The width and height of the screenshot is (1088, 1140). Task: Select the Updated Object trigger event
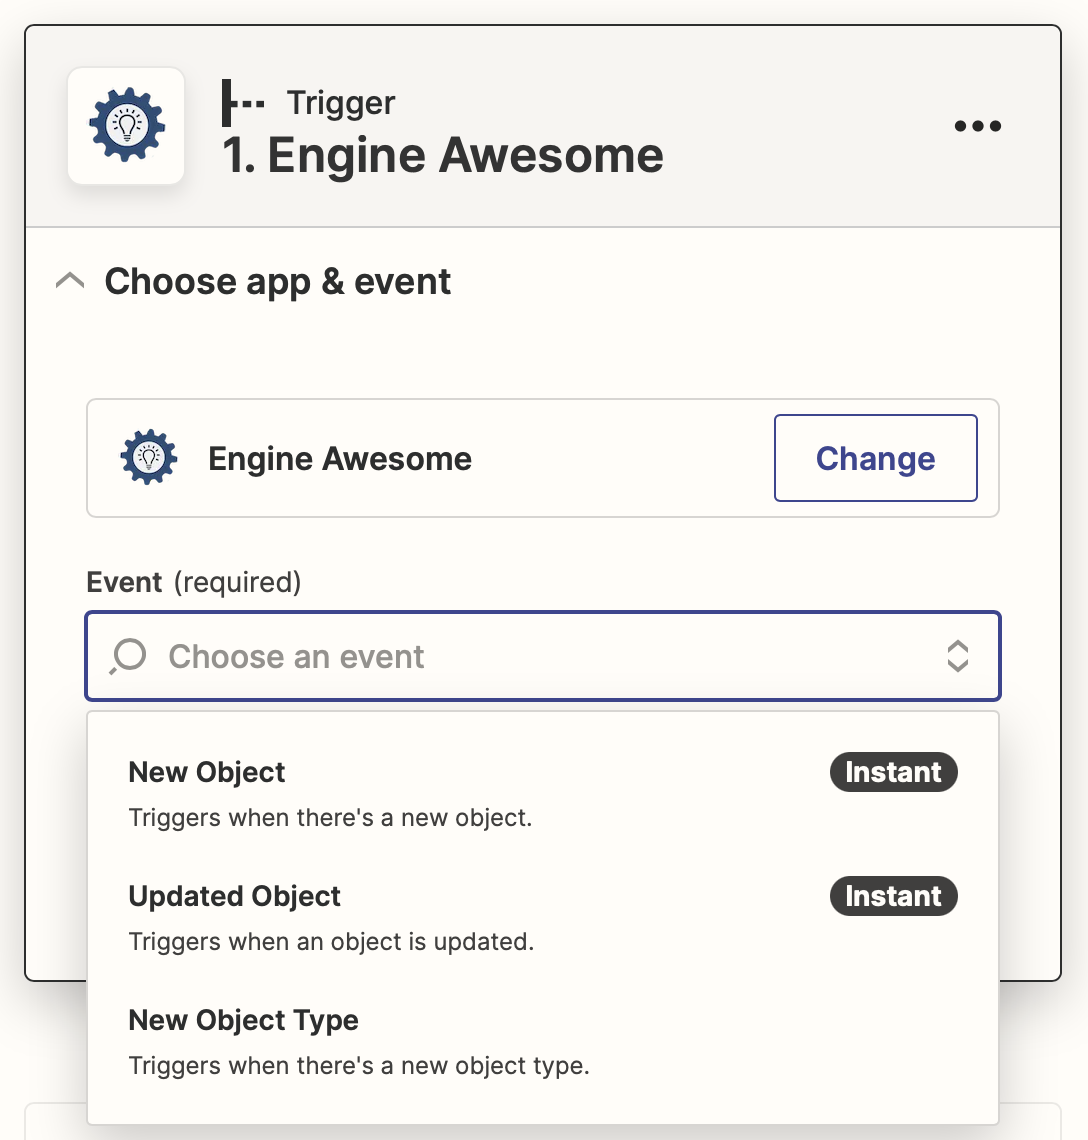[x=234, y=896]
